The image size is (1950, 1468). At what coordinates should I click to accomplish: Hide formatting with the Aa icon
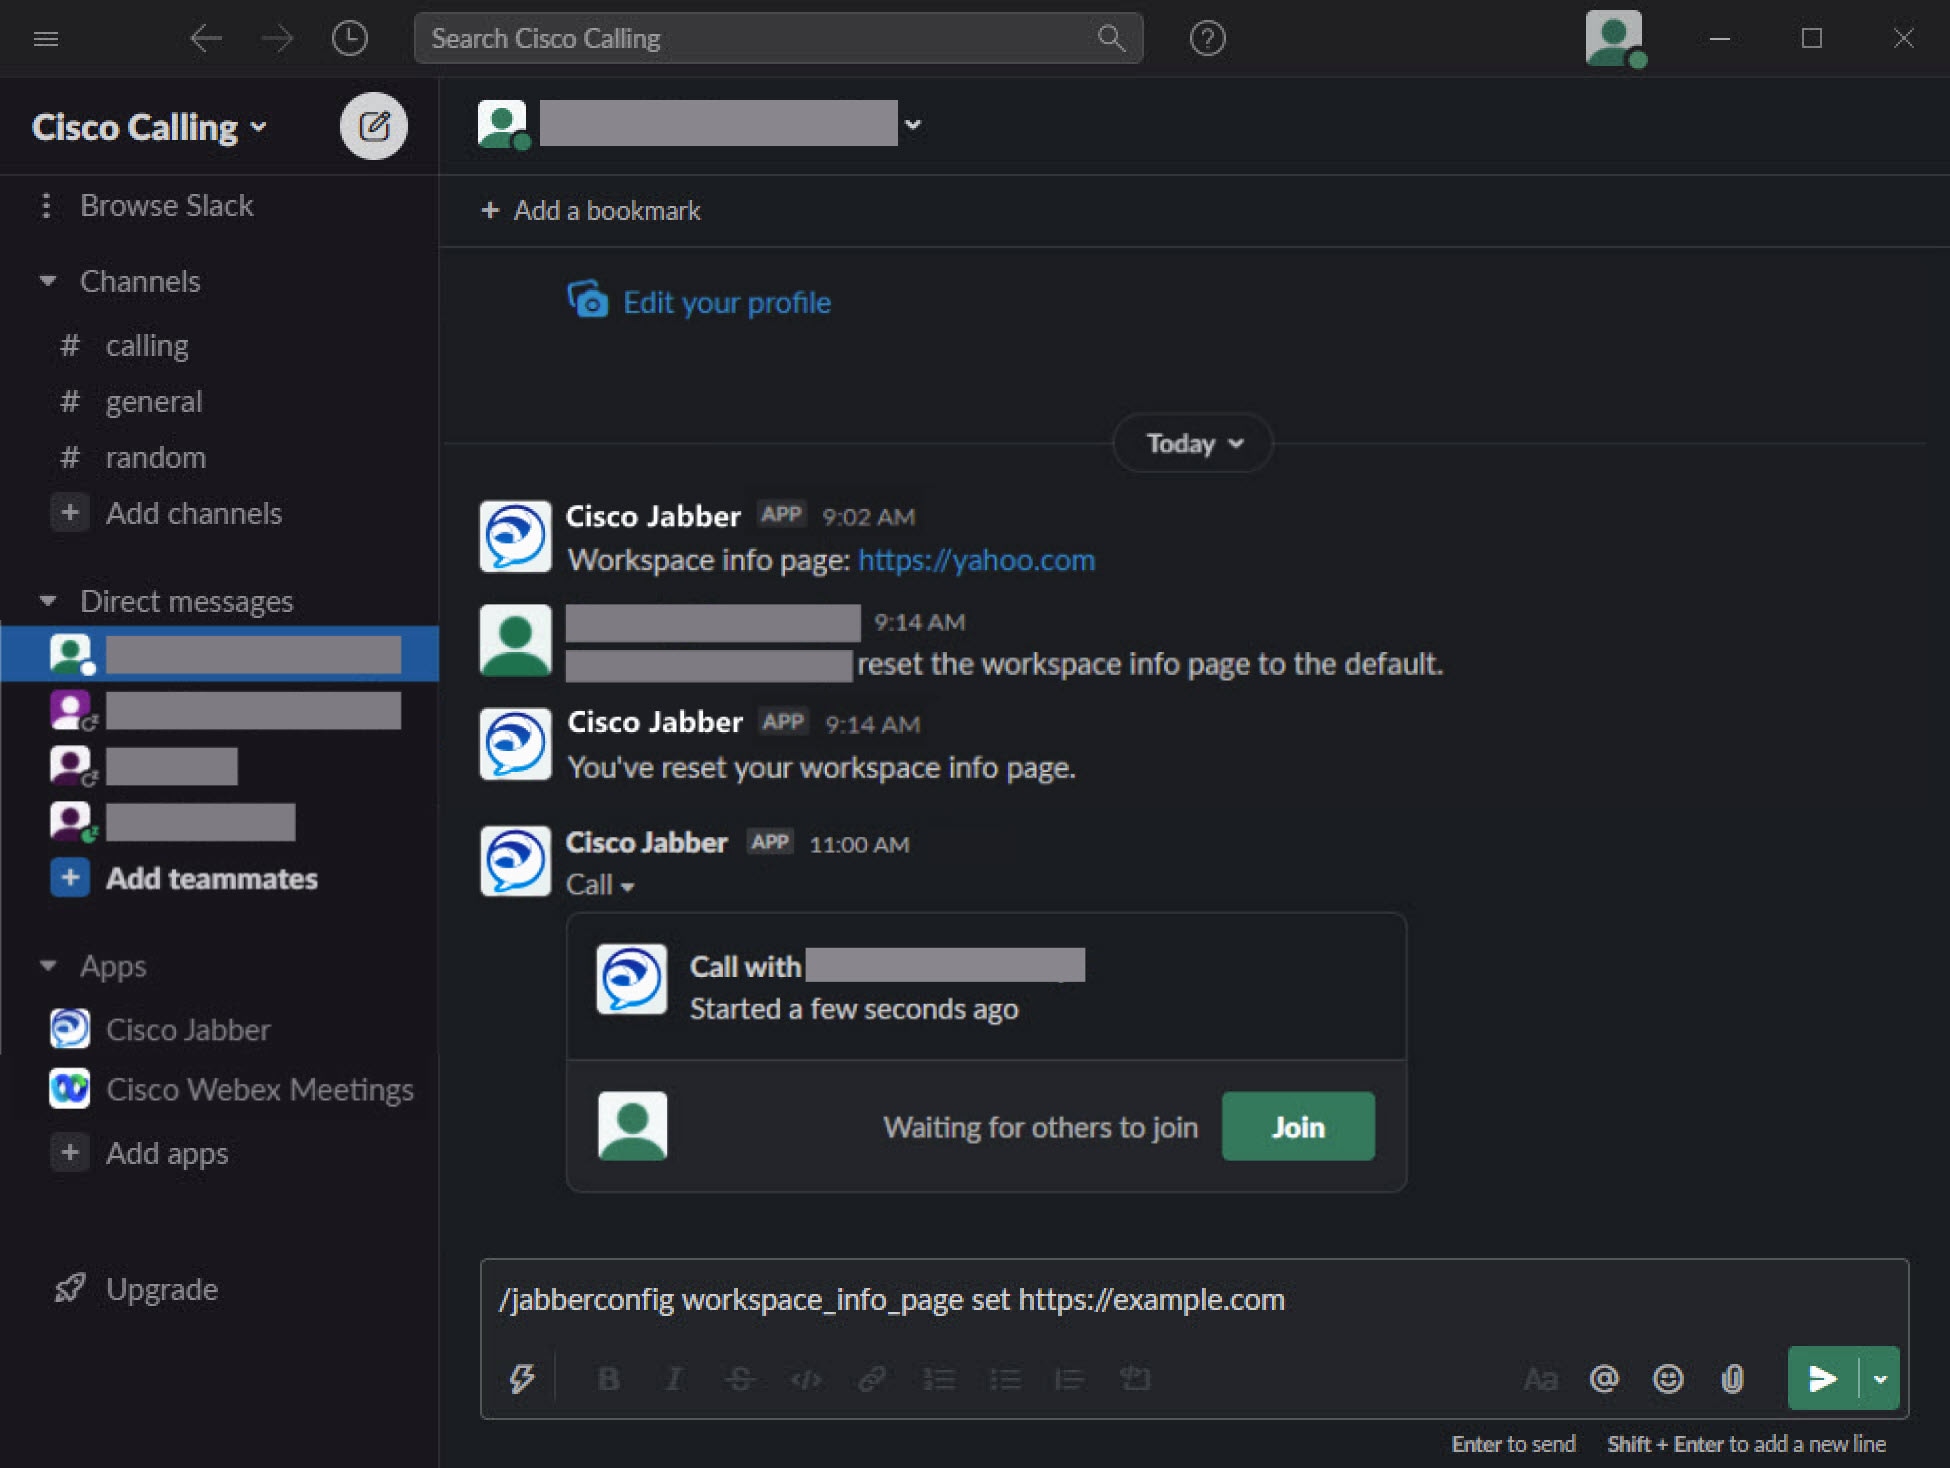coord(1540,1379)
